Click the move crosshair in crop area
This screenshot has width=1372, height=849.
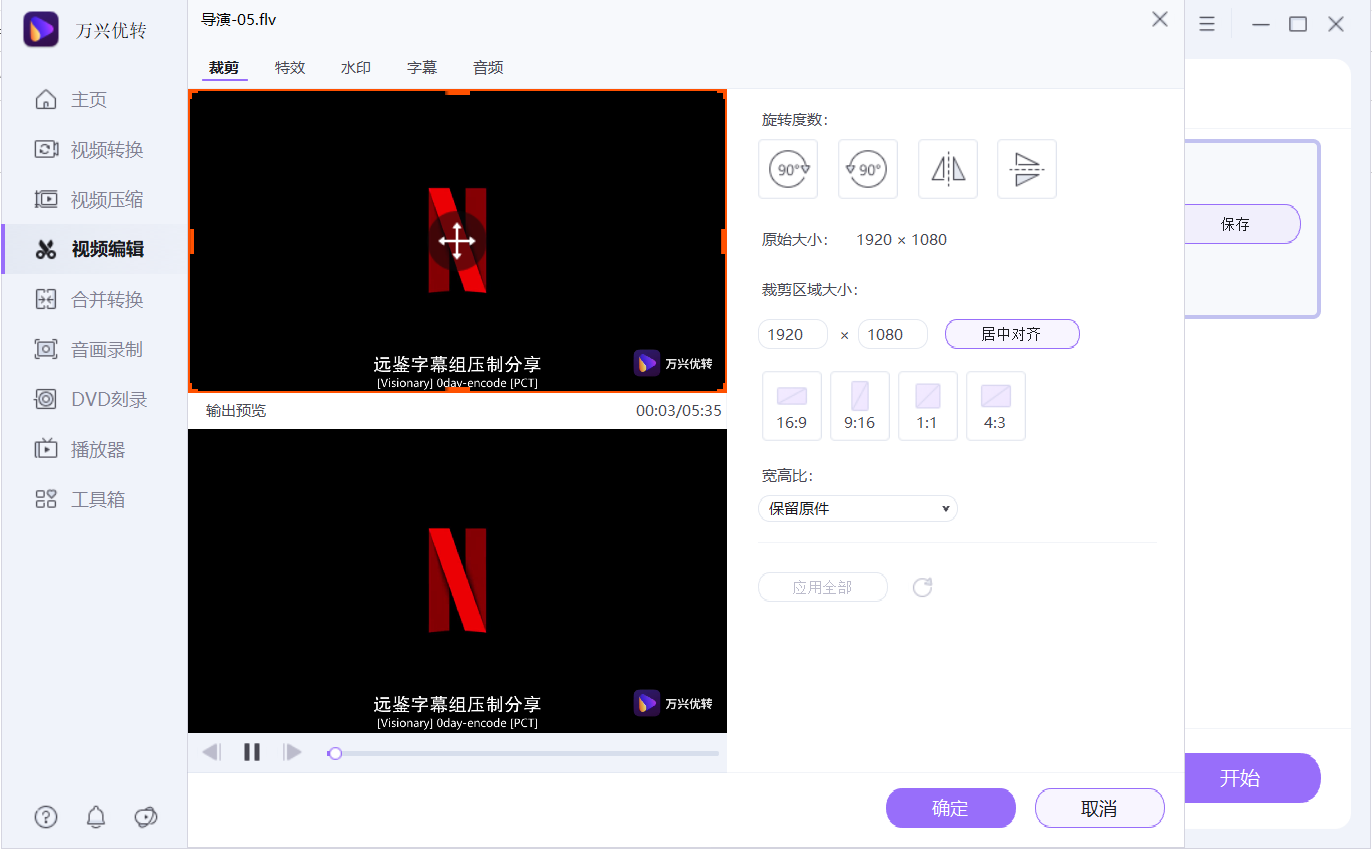click(457, 241)
